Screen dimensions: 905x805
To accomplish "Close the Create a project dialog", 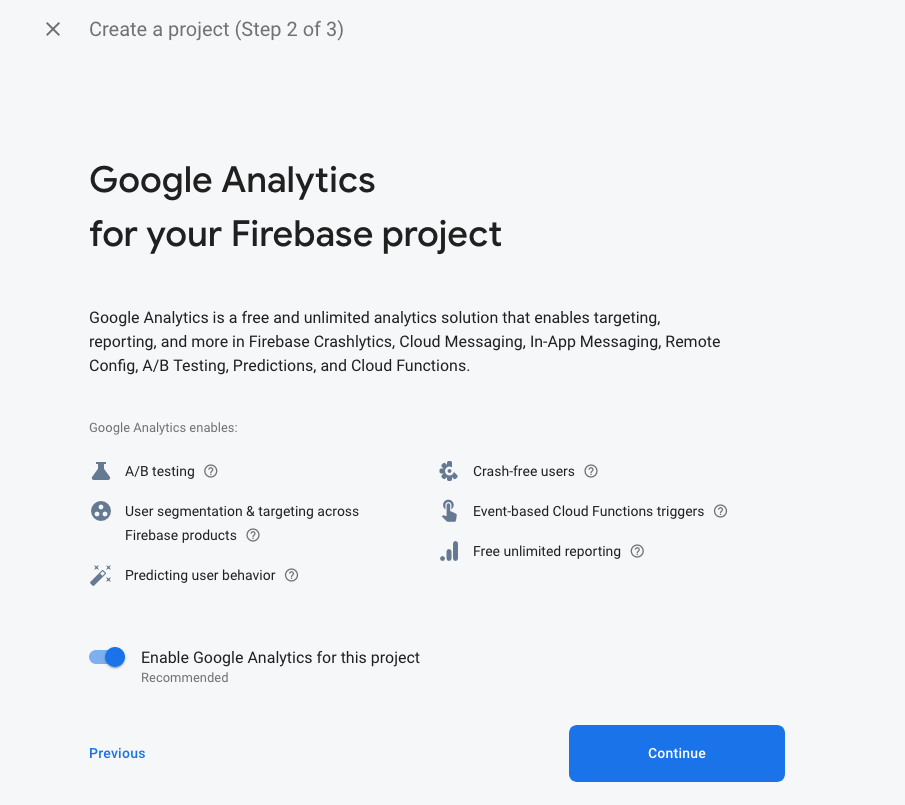I will pyautogui.click(x=53, y=29).
